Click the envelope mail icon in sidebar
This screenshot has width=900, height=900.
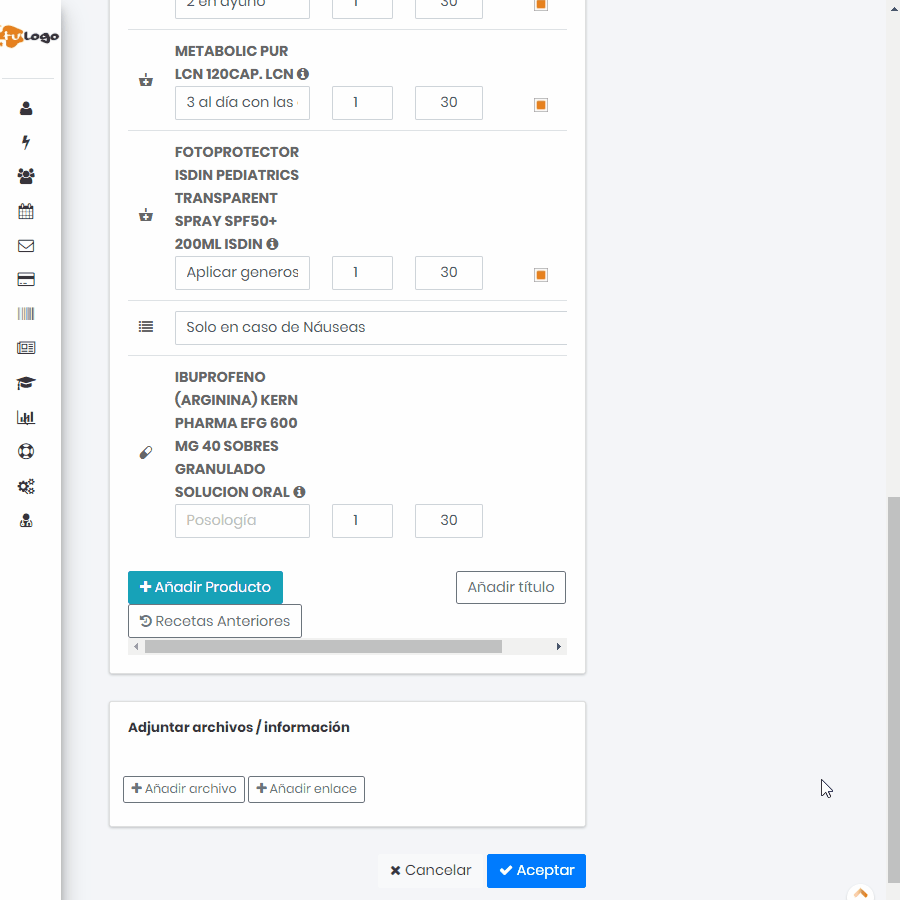(26, 245)
